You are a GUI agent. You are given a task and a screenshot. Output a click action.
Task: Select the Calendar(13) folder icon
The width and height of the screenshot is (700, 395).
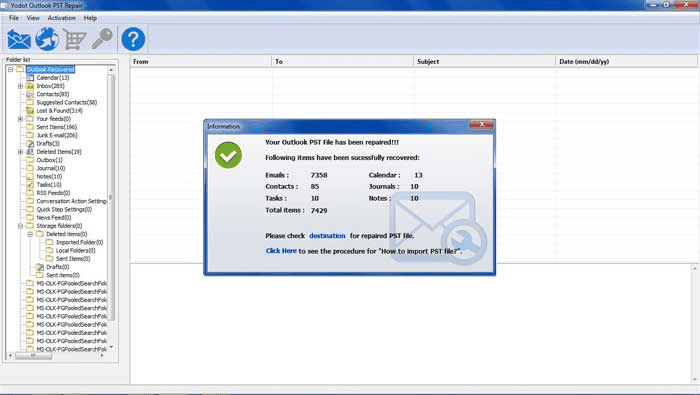point(30,78)
